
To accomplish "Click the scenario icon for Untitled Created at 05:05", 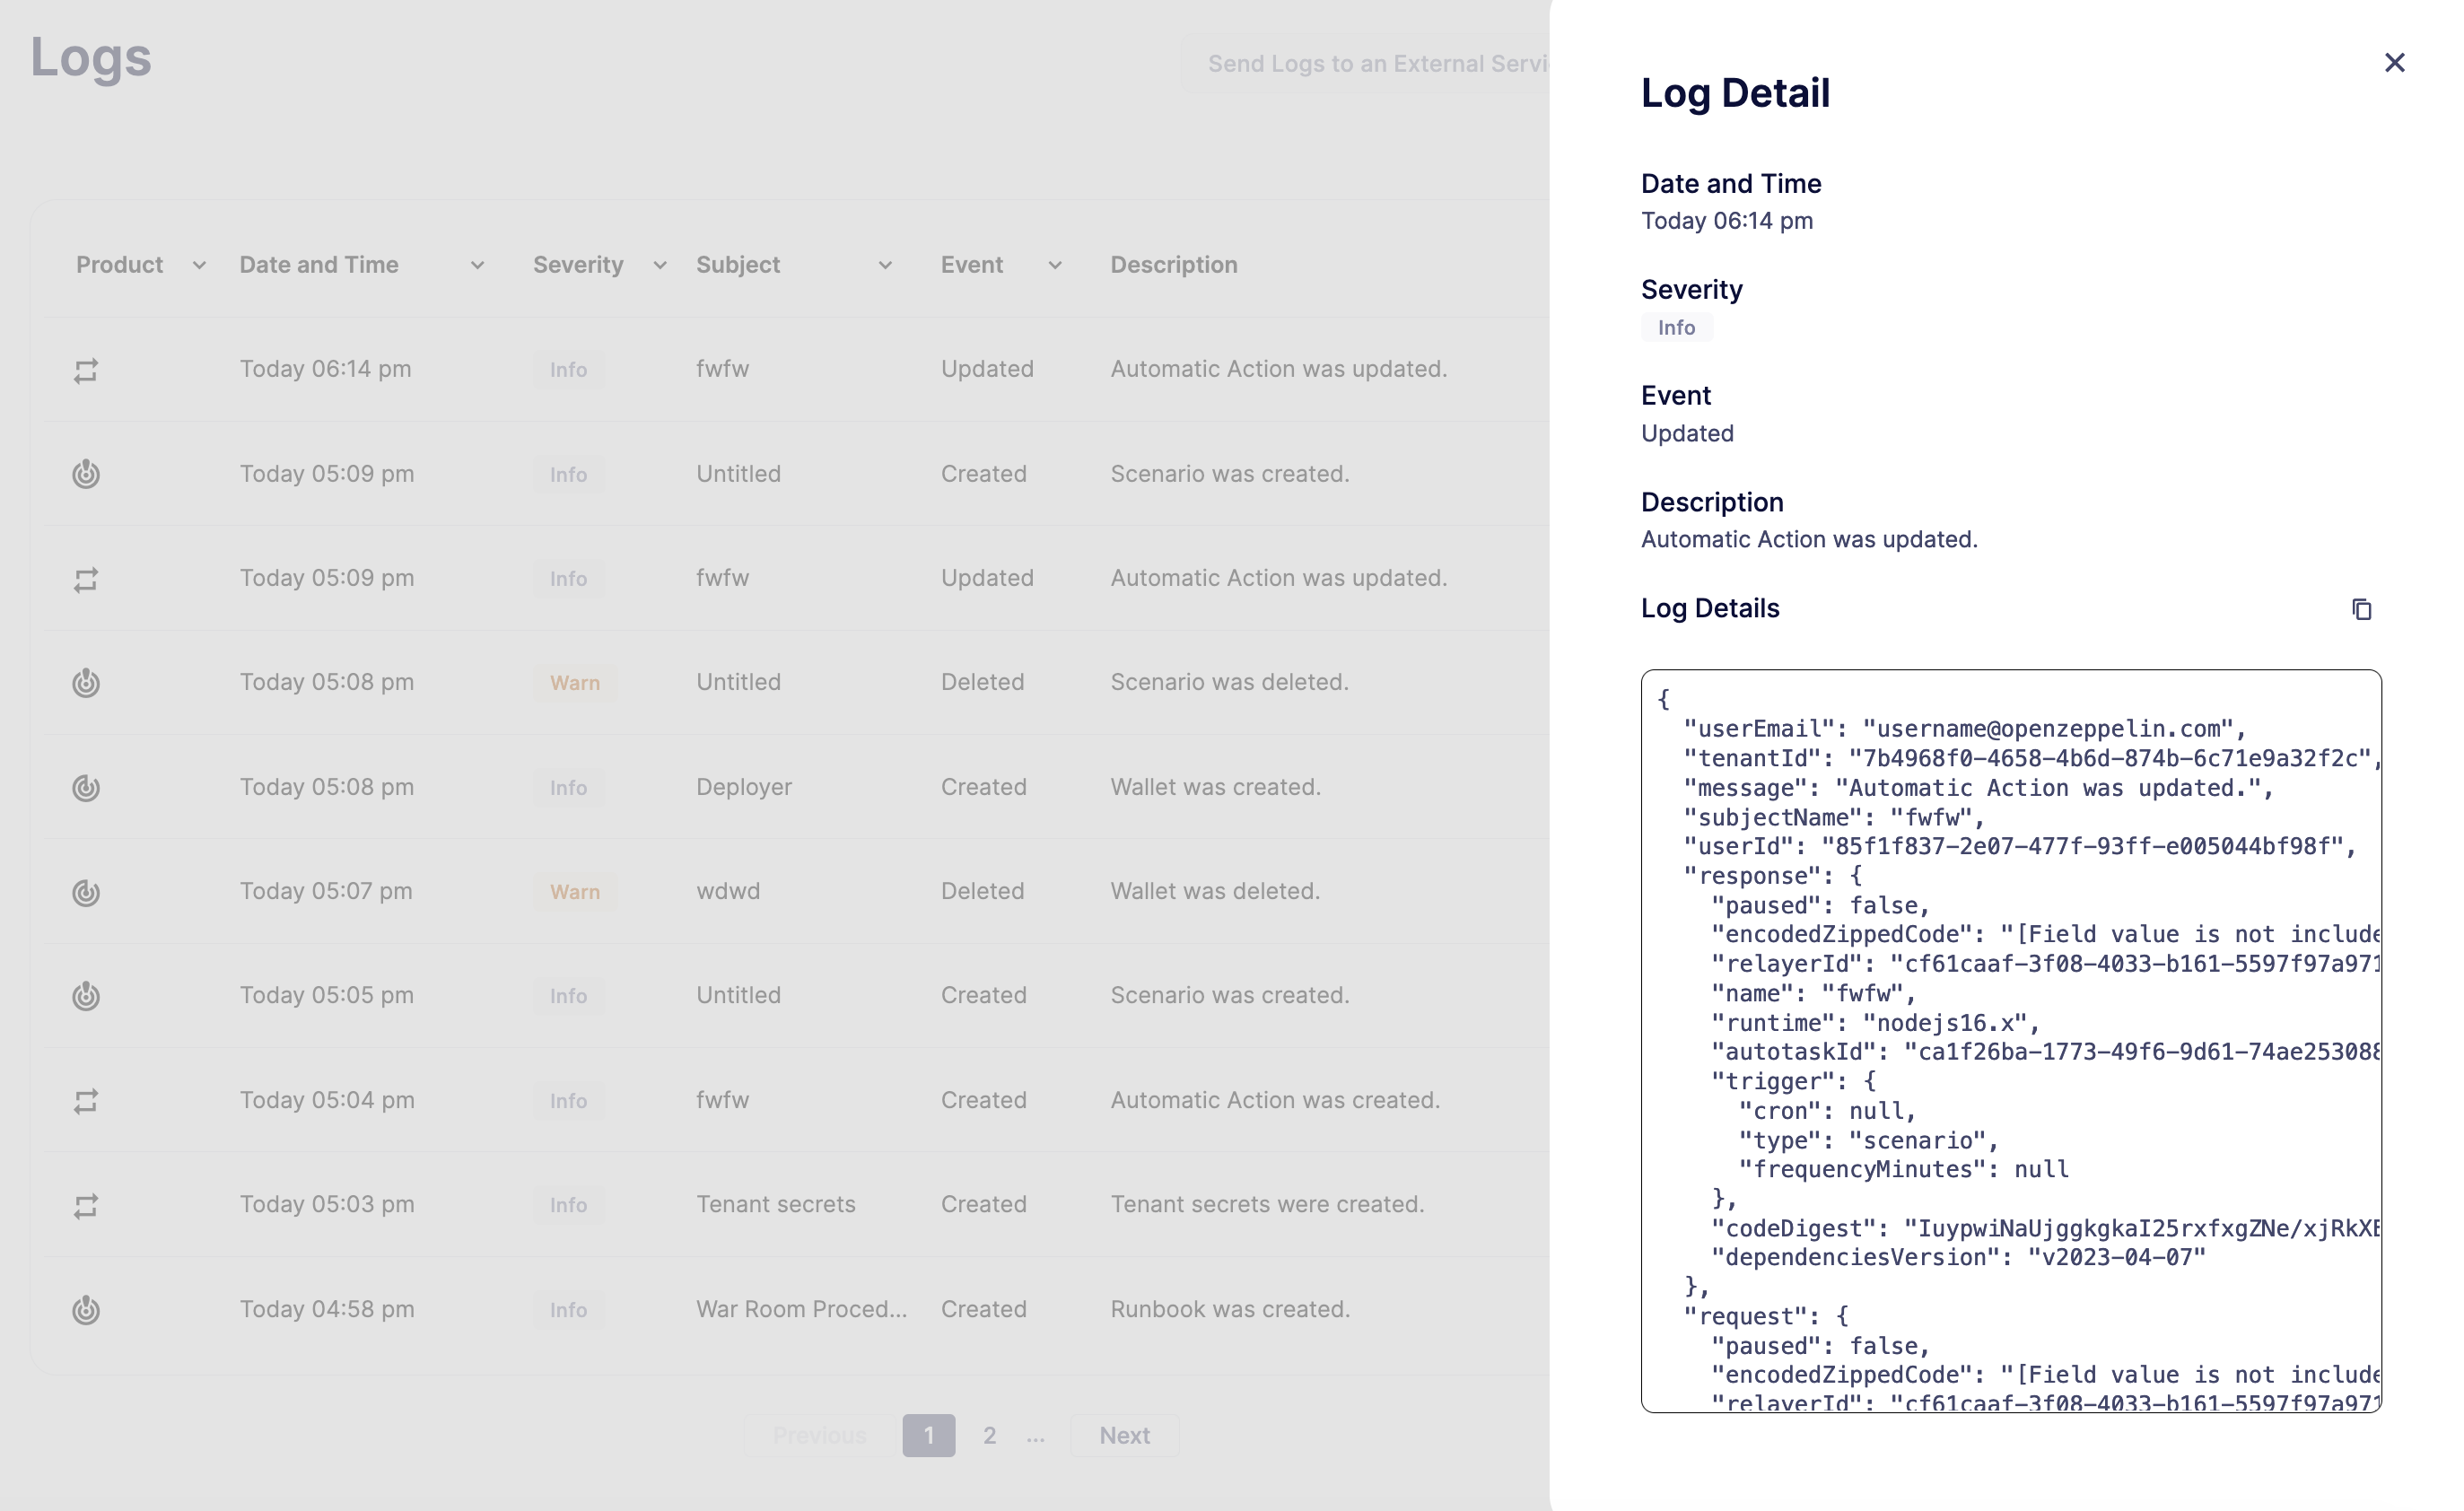I will pos(86,996).
